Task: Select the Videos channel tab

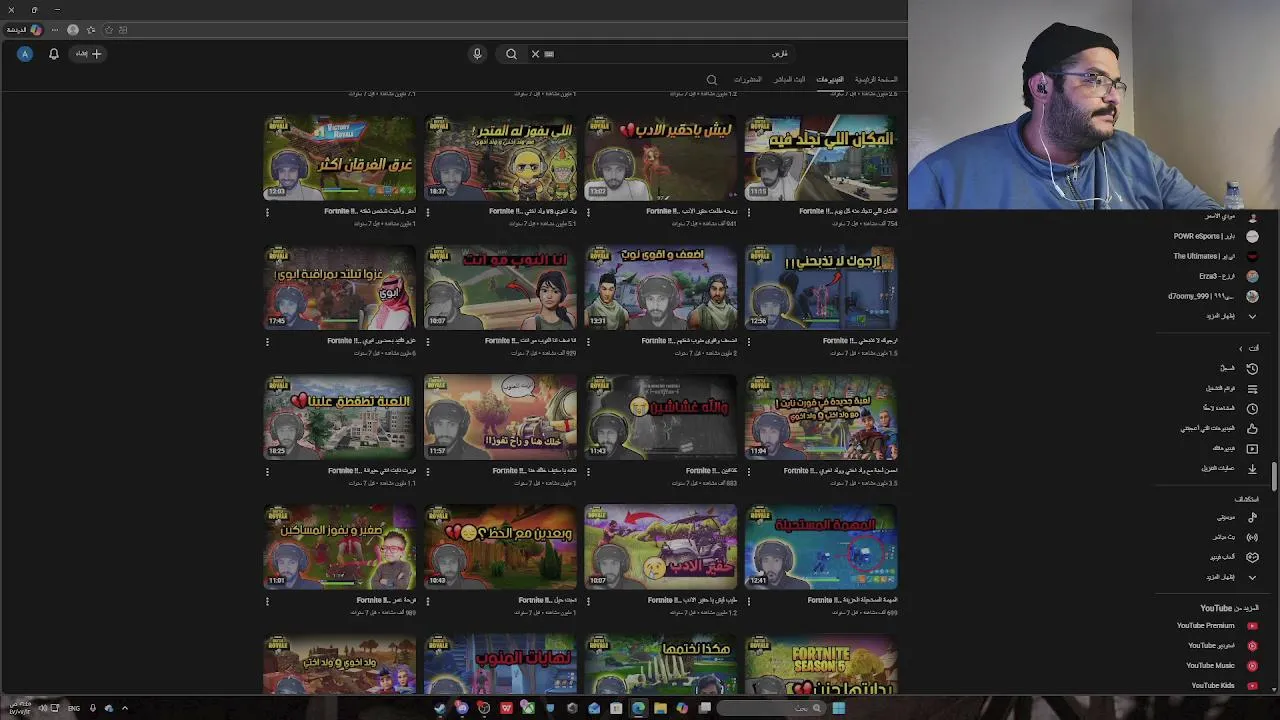Action: pos(830,79)
